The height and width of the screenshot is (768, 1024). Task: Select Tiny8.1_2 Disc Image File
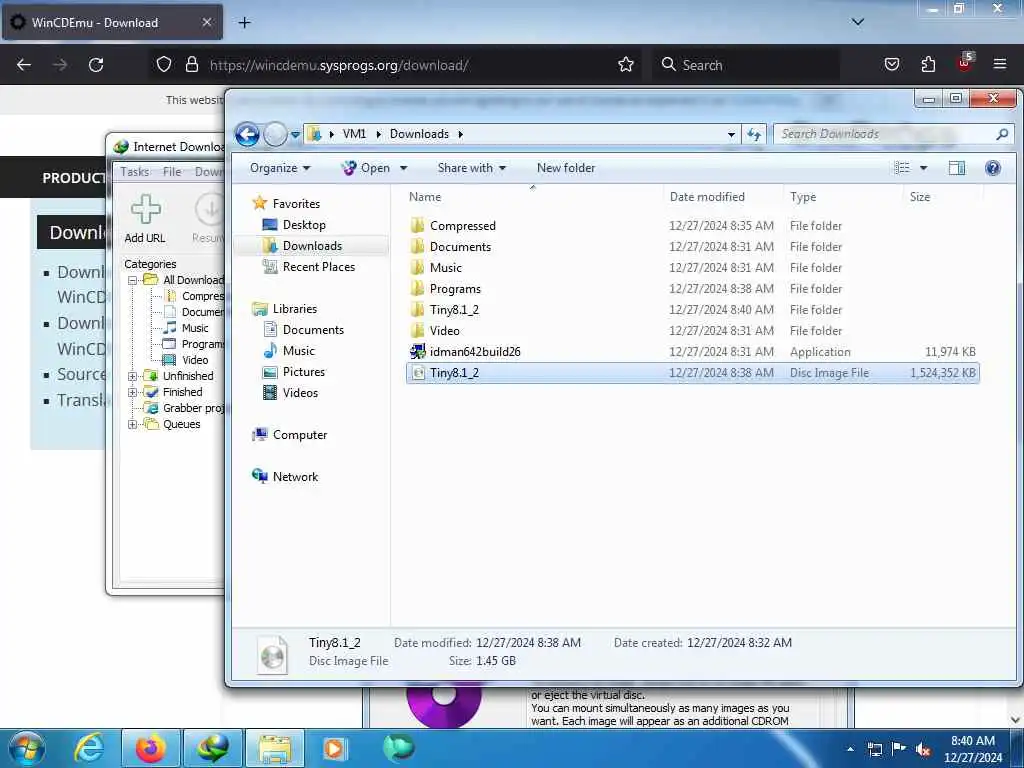click(692, 373)
